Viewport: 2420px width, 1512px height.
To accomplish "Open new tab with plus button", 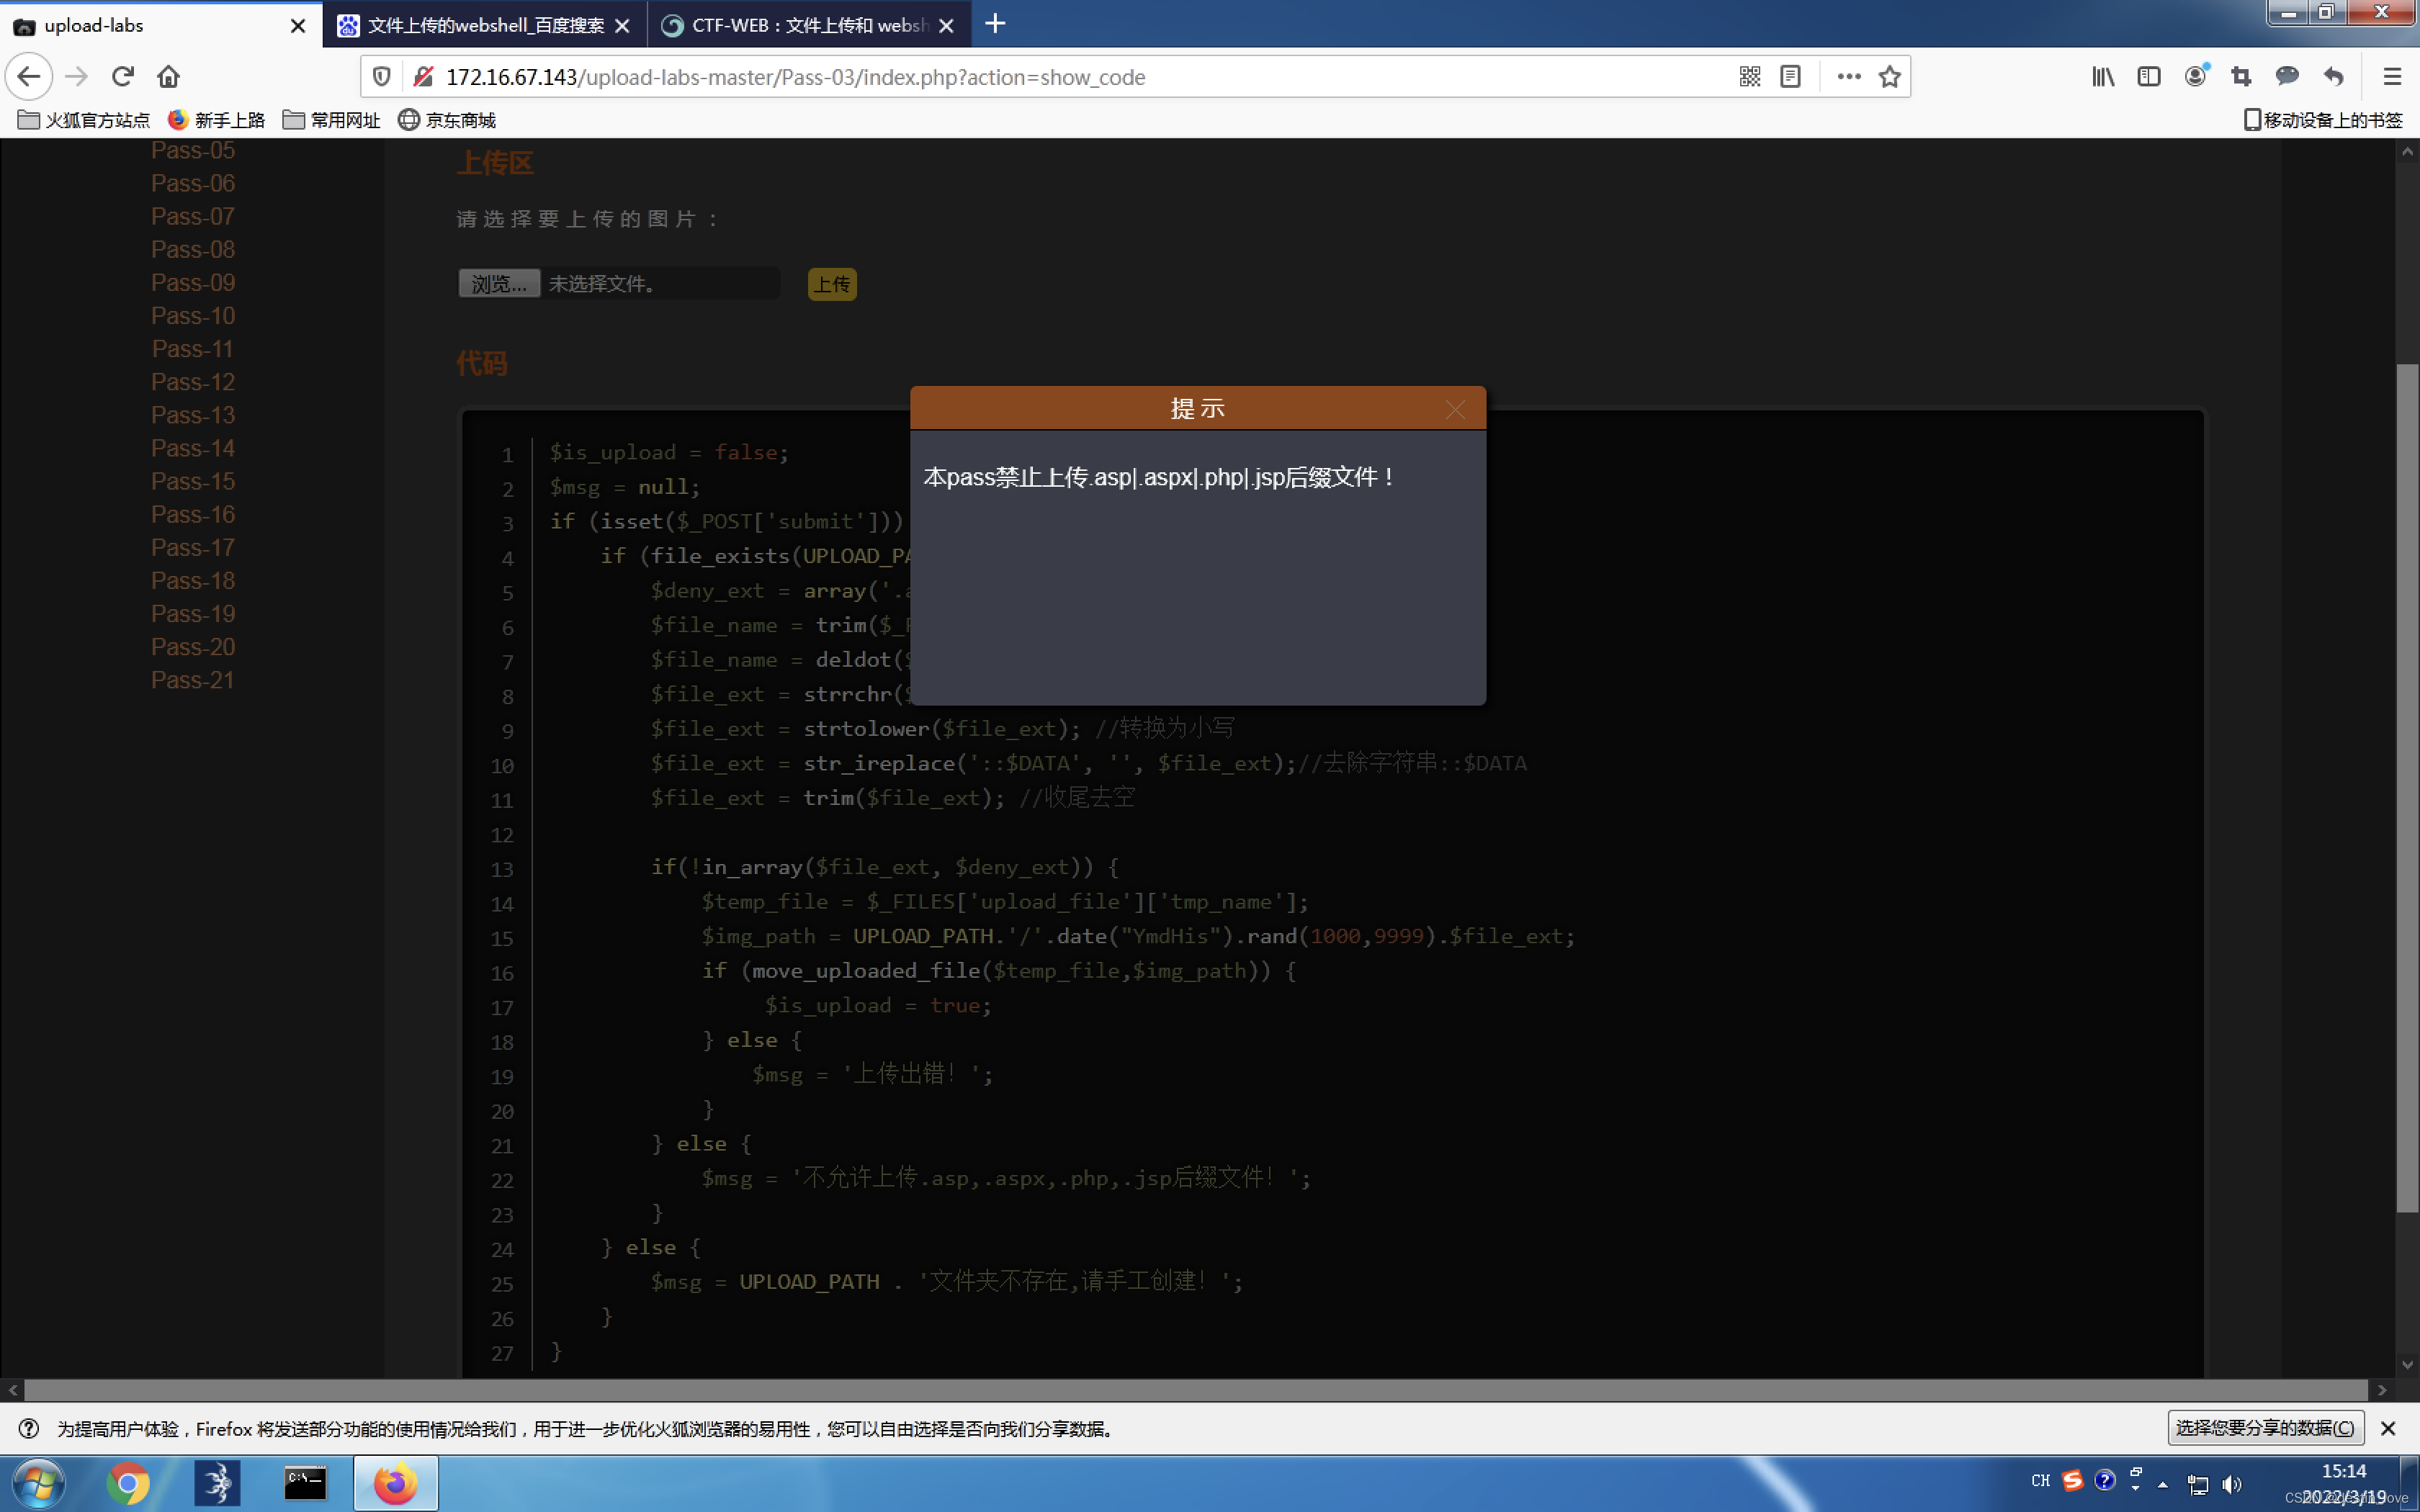I will click(995, 24).
